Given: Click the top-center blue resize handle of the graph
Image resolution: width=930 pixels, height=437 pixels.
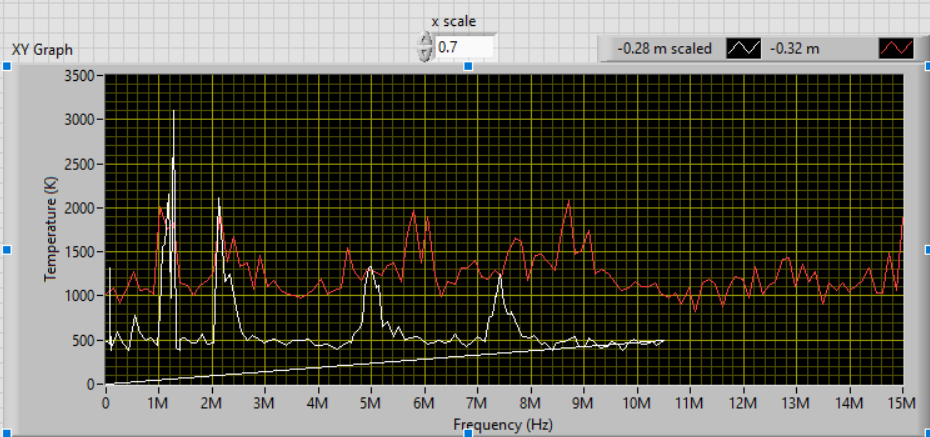Looking at the screenshot, I should (x=469, y=66).
